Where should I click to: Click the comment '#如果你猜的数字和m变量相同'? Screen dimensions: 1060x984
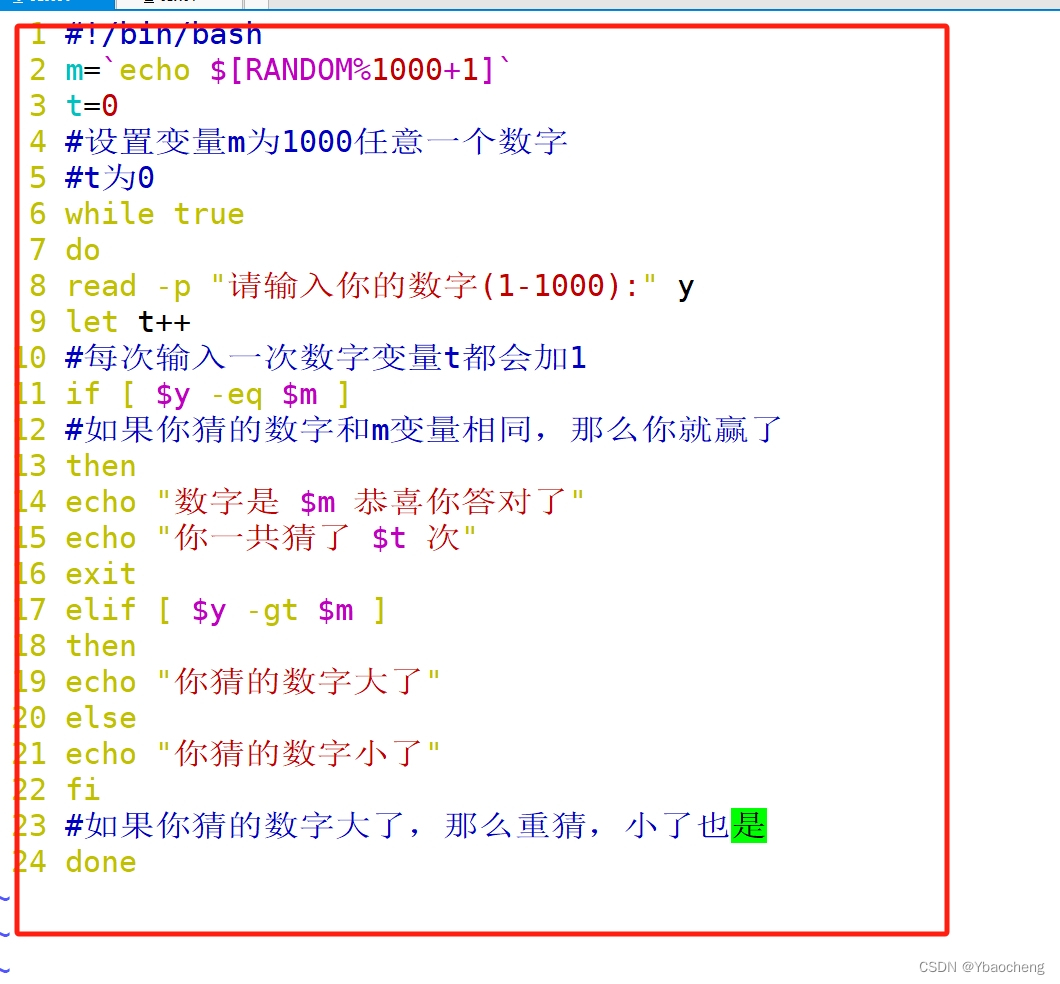(x=306, y=430)
